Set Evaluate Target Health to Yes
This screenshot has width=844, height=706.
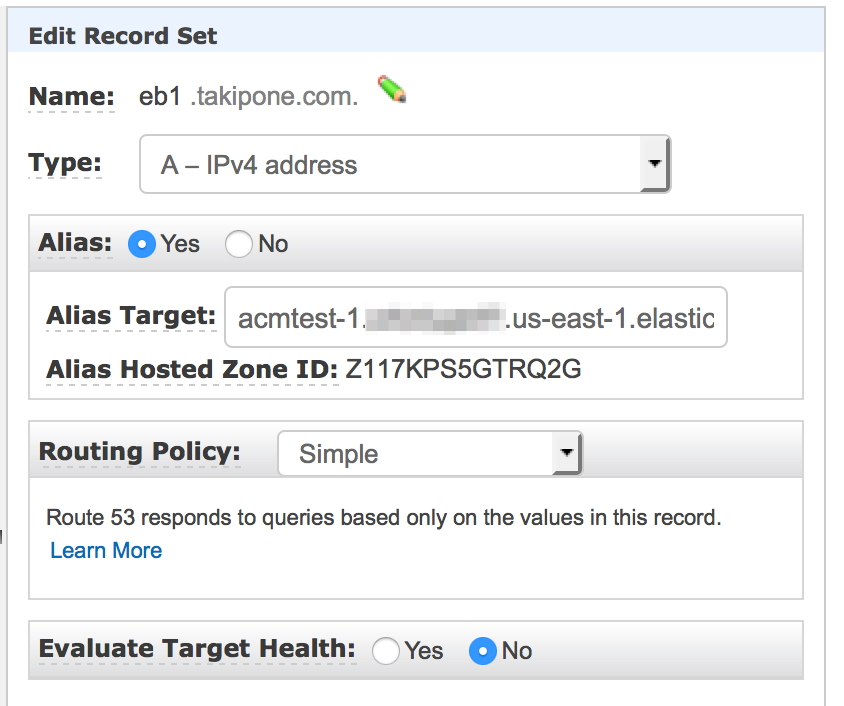click(386, 651)
